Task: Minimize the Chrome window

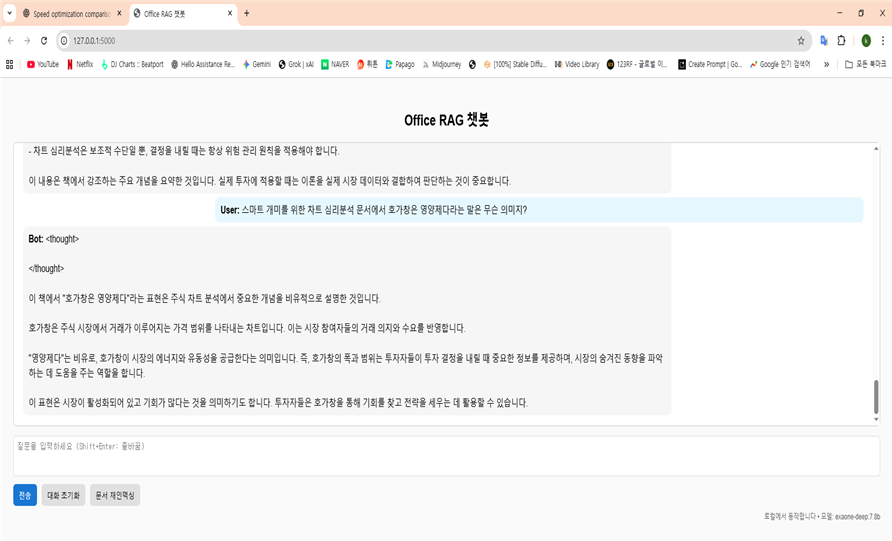Action: tap(840, 13)
